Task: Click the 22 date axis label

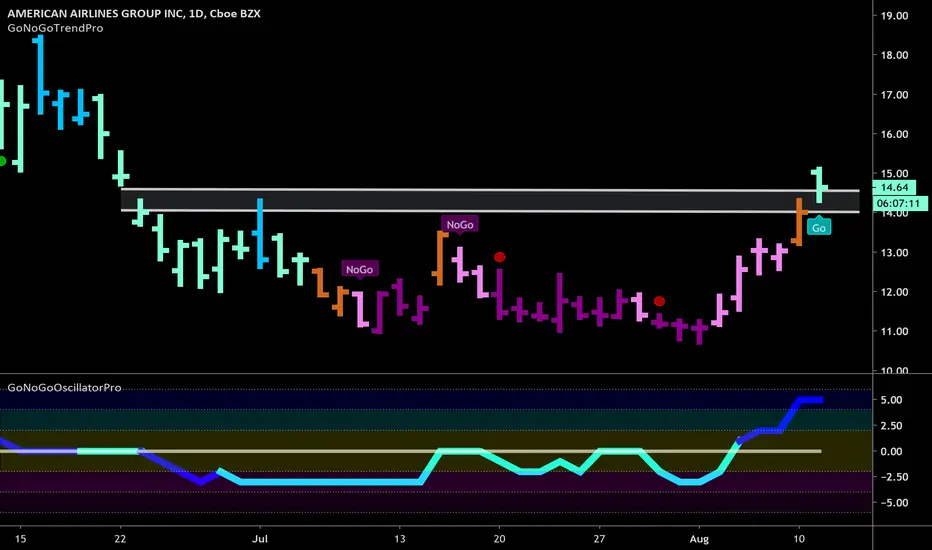Action: click(x=121, y=539)
